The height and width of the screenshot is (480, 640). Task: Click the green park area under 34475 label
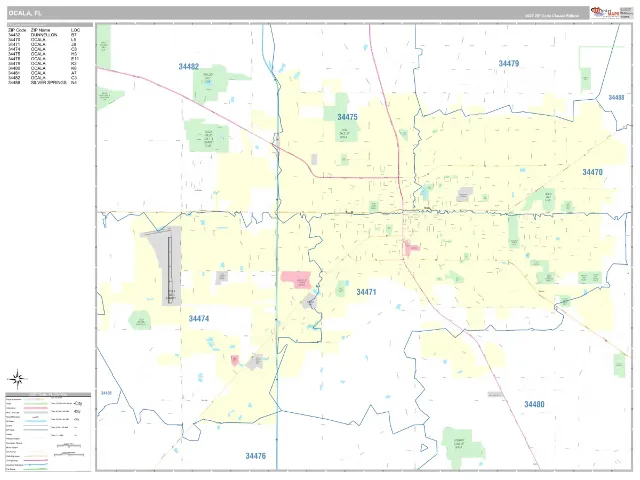pyautogui.click(x=344, y=132)
